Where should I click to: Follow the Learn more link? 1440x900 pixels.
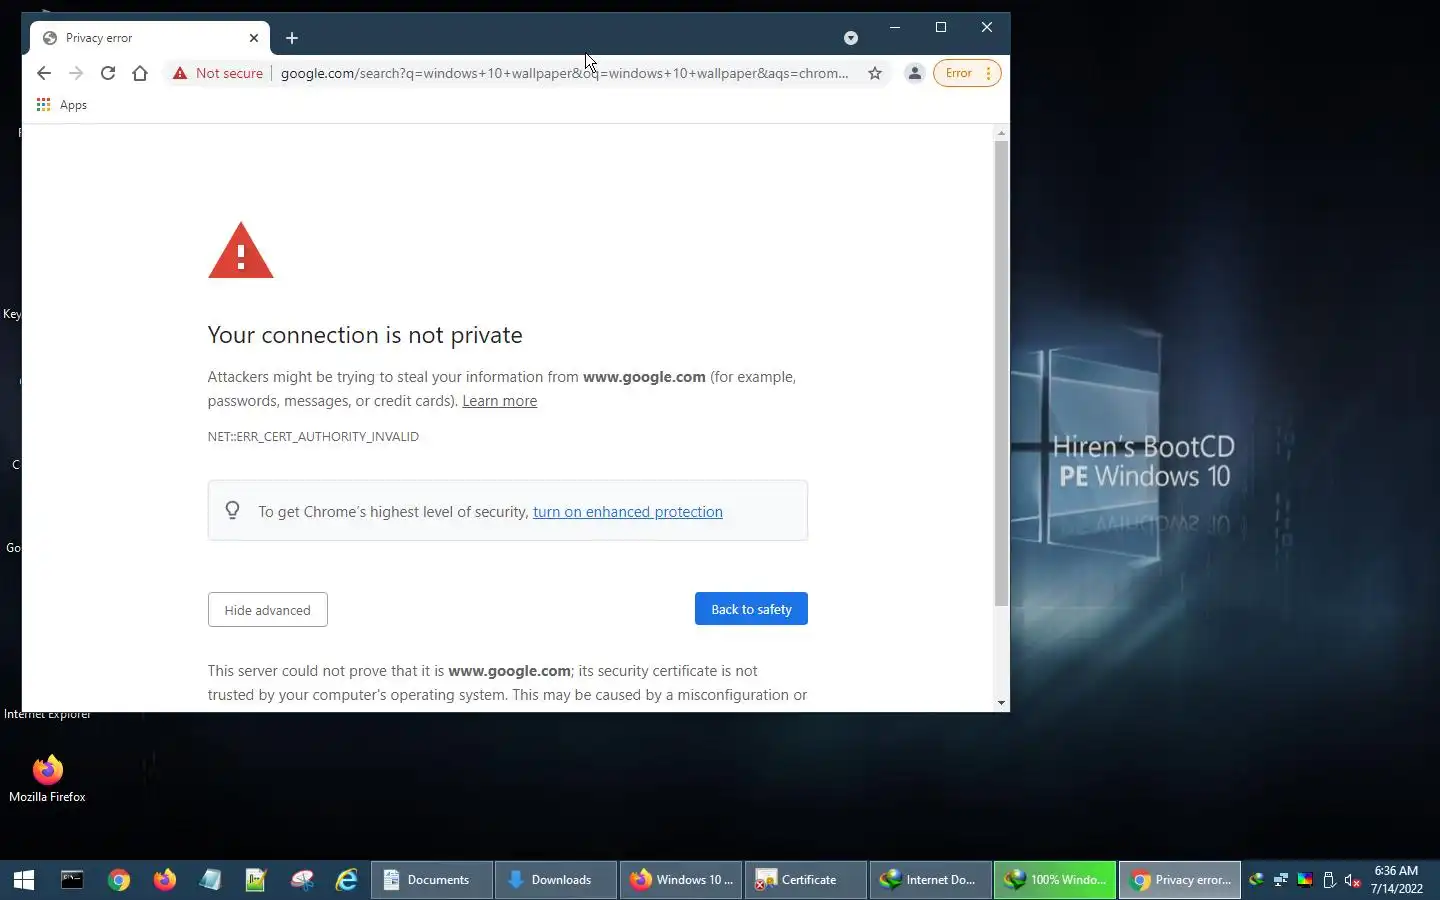[499, 401]
